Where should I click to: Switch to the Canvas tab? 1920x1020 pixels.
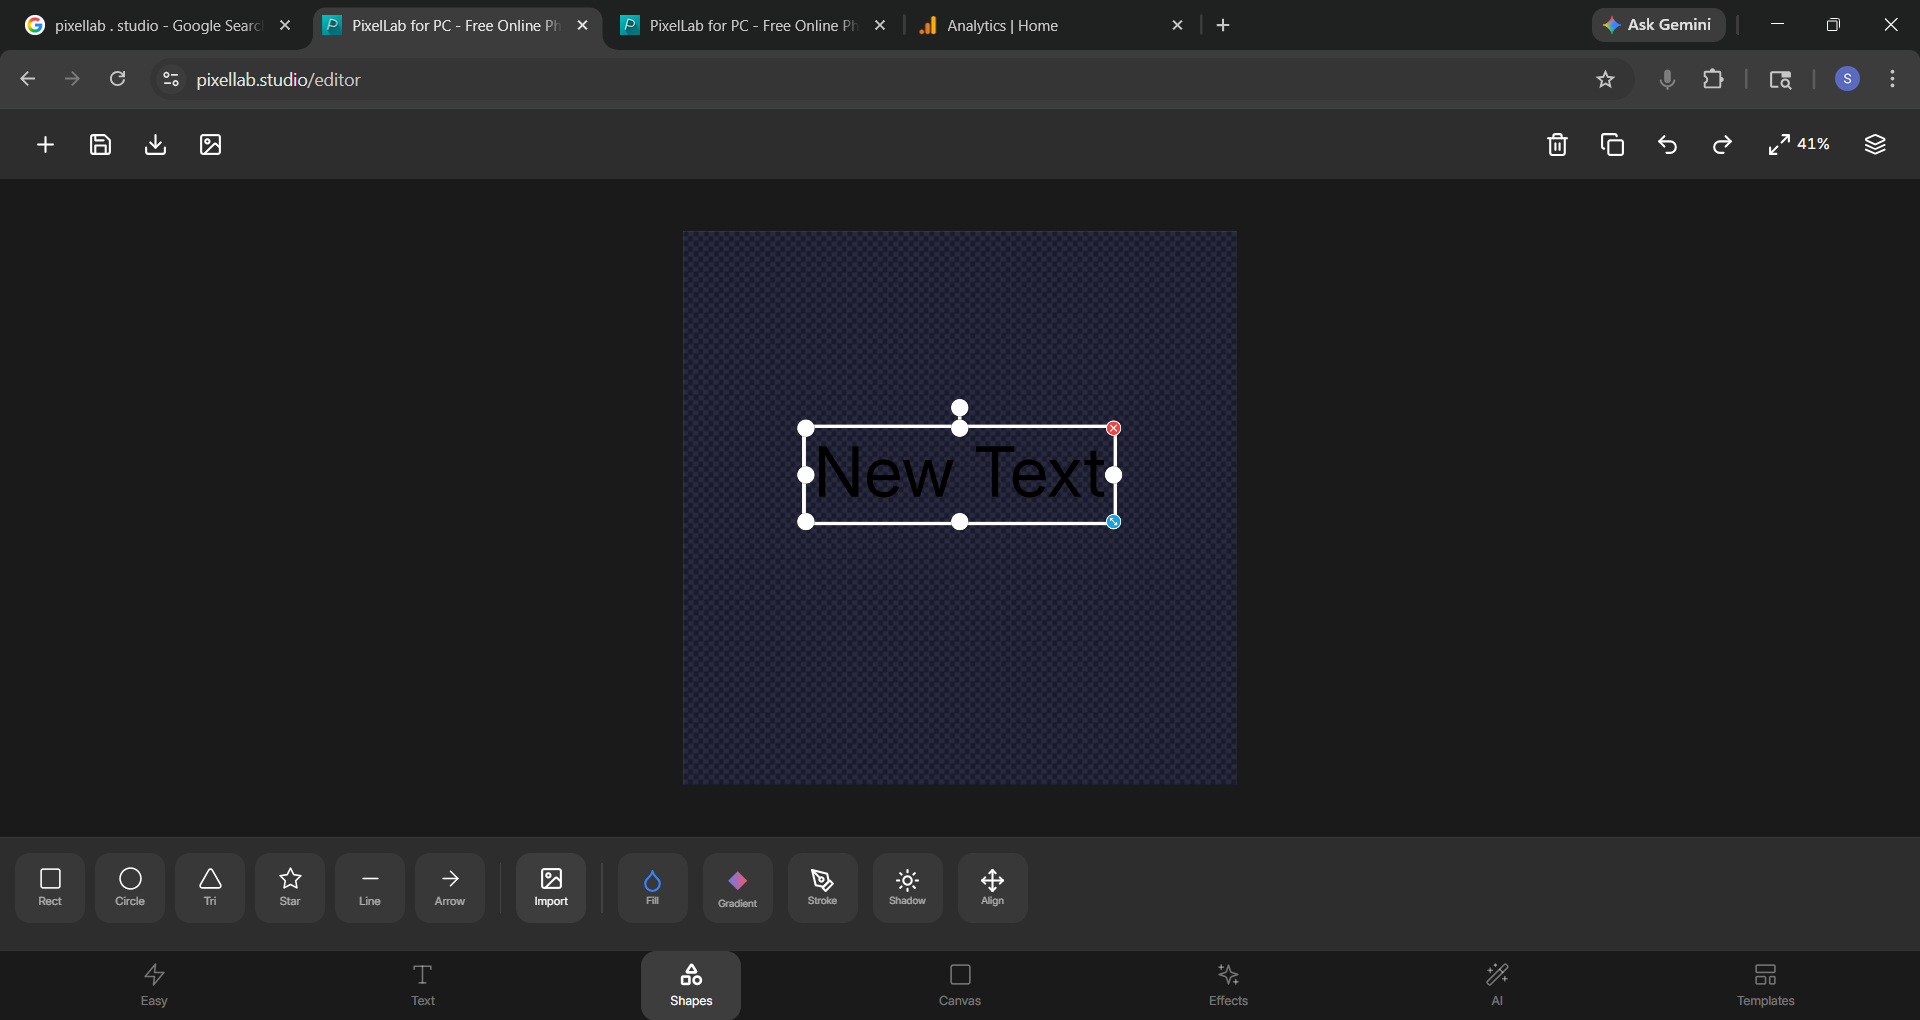pos(960,985)
